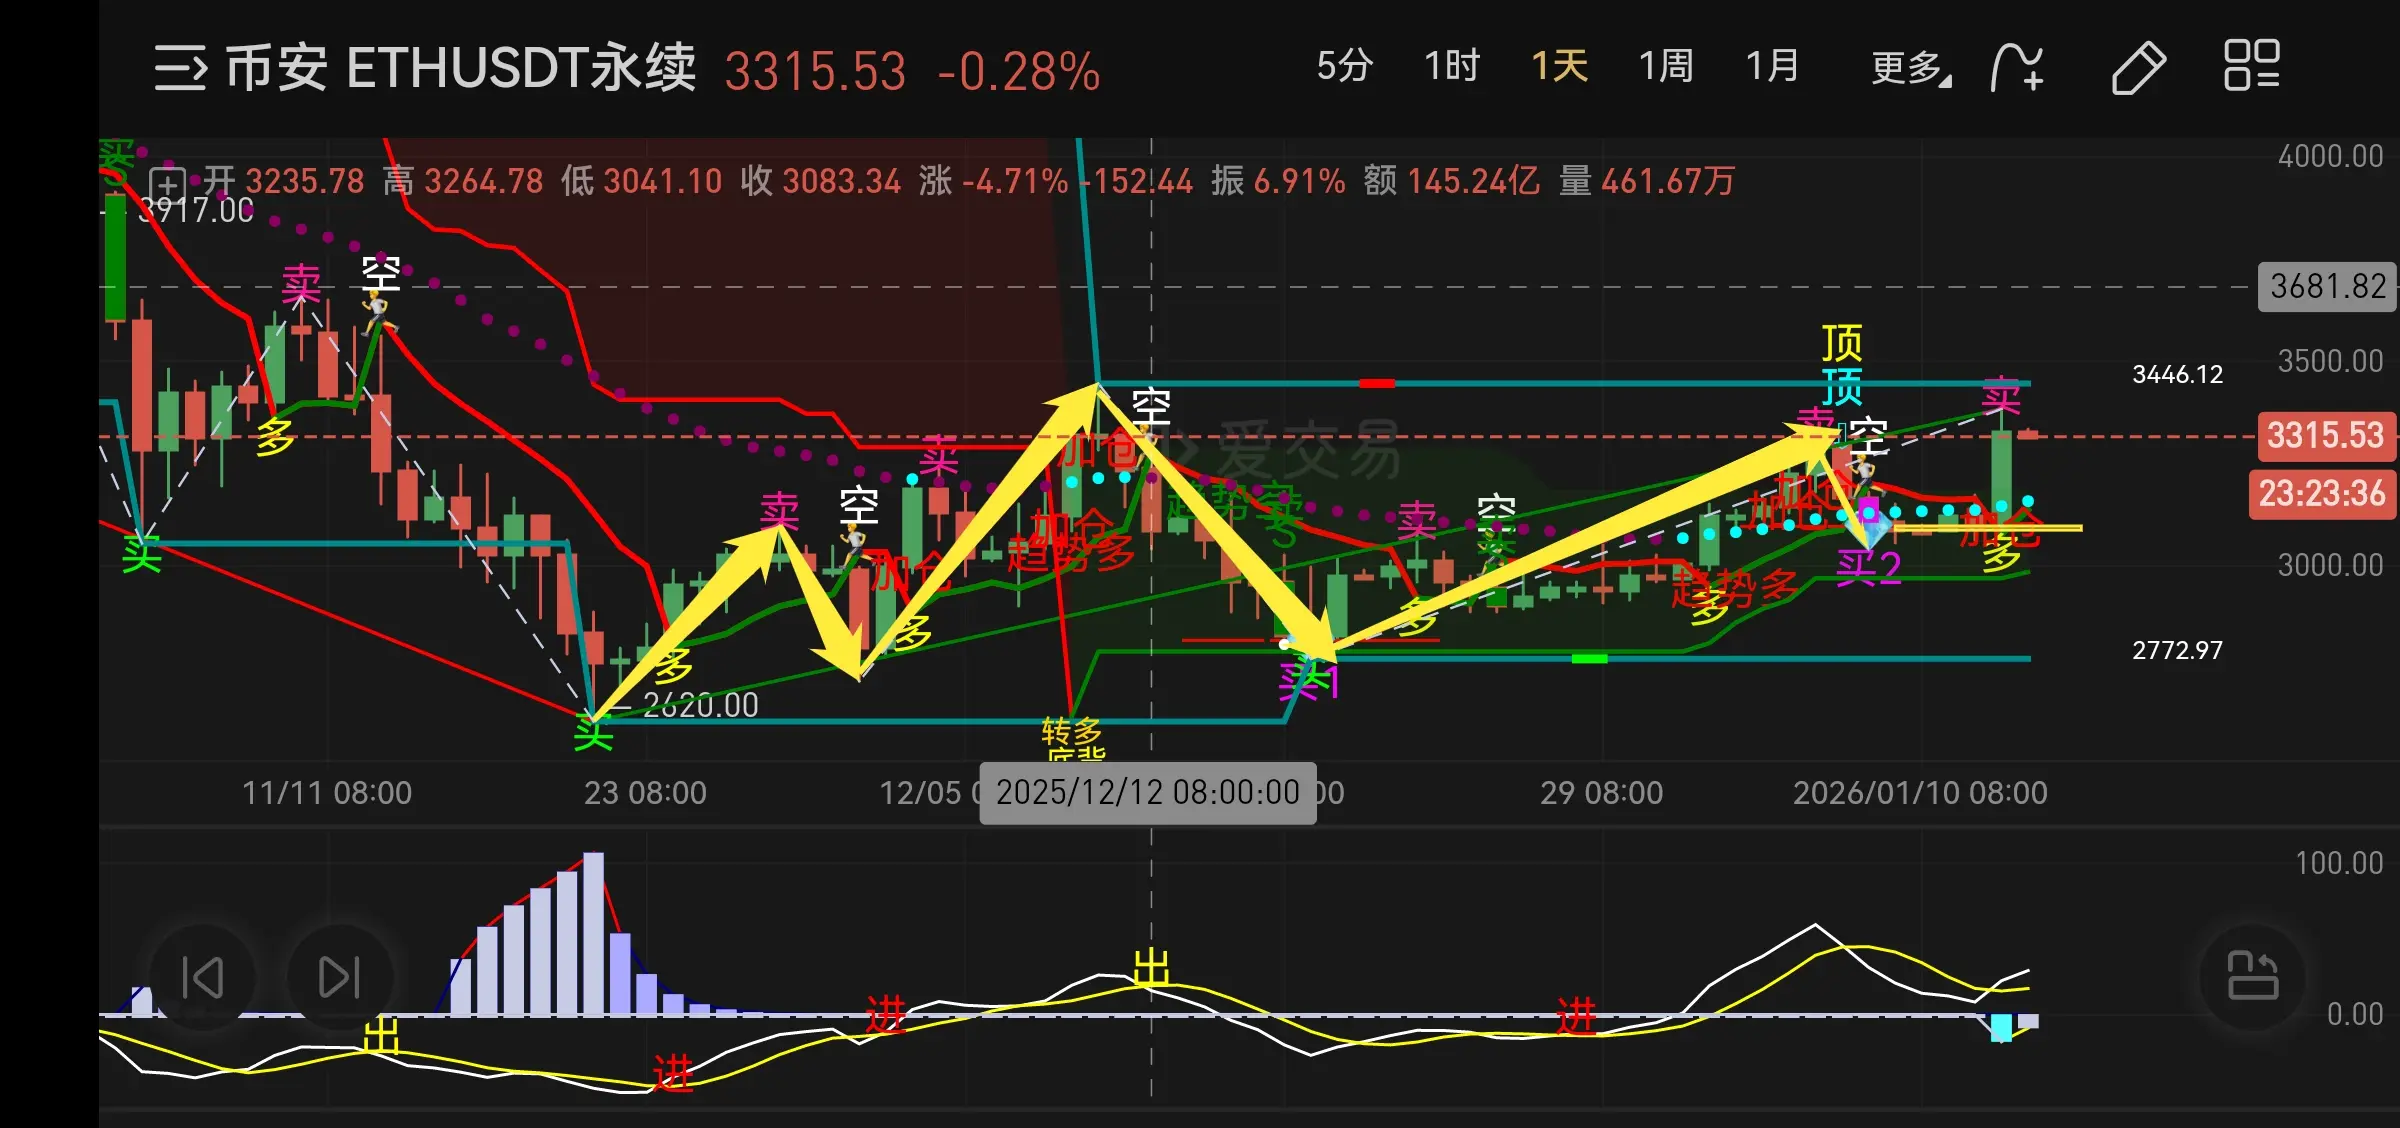This screenshot has width=2400, height=1128.
Task: Select the pencil drawing tool
Action: coord(2138,68)
